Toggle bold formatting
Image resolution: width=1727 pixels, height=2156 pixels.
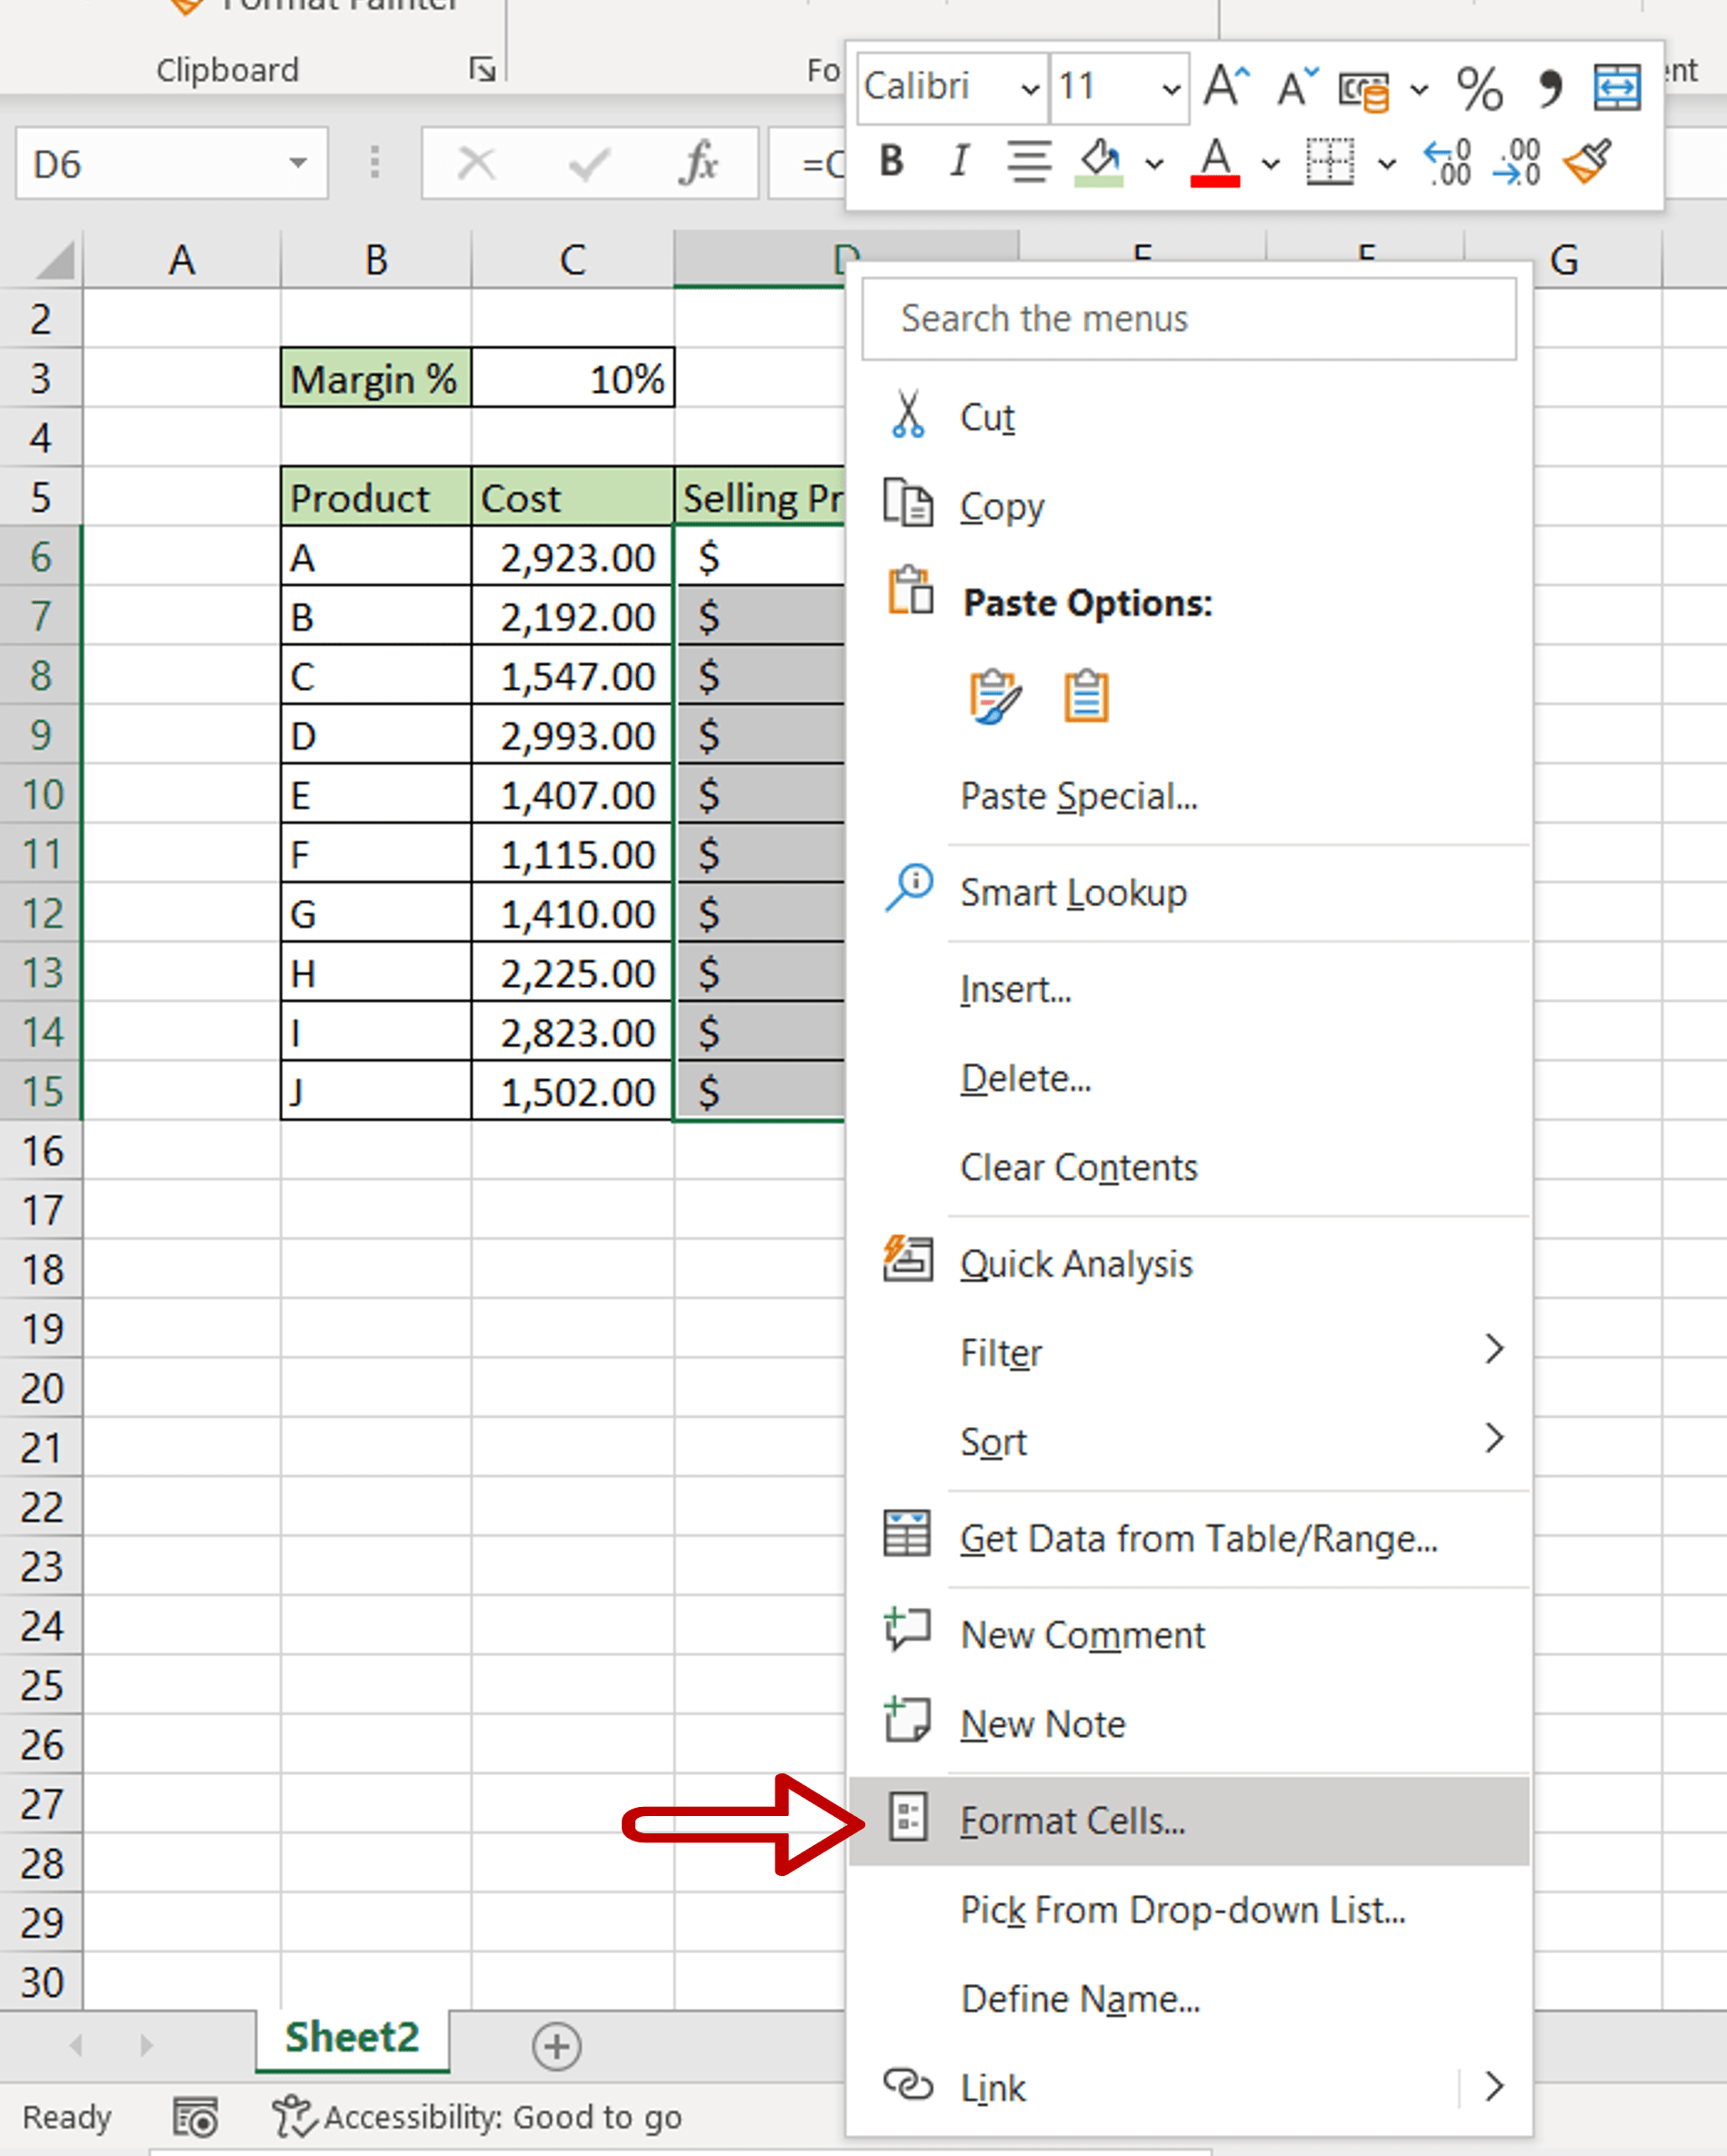coord(890,162)
